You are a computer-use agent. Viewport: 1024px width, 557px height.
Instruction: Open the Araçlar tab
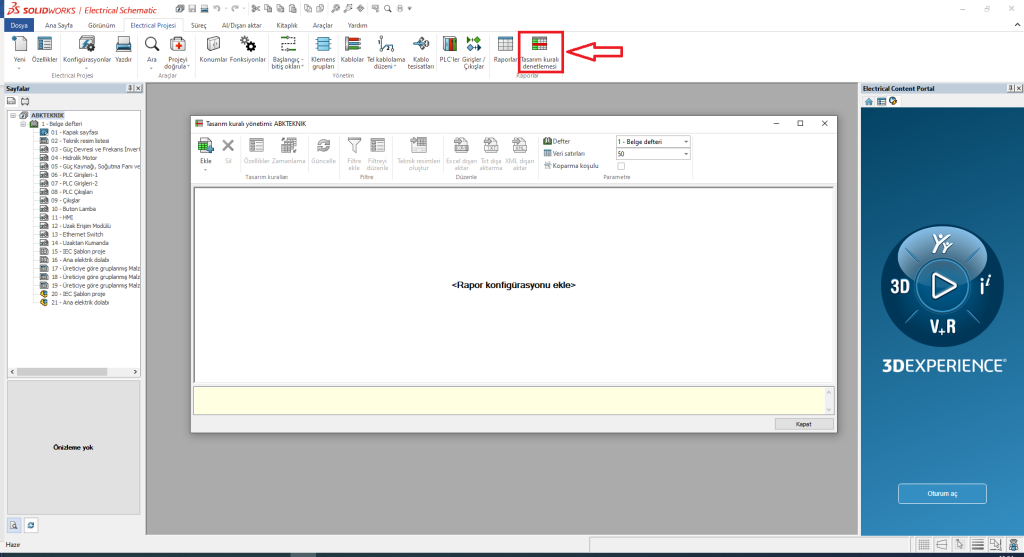point(323,25)
